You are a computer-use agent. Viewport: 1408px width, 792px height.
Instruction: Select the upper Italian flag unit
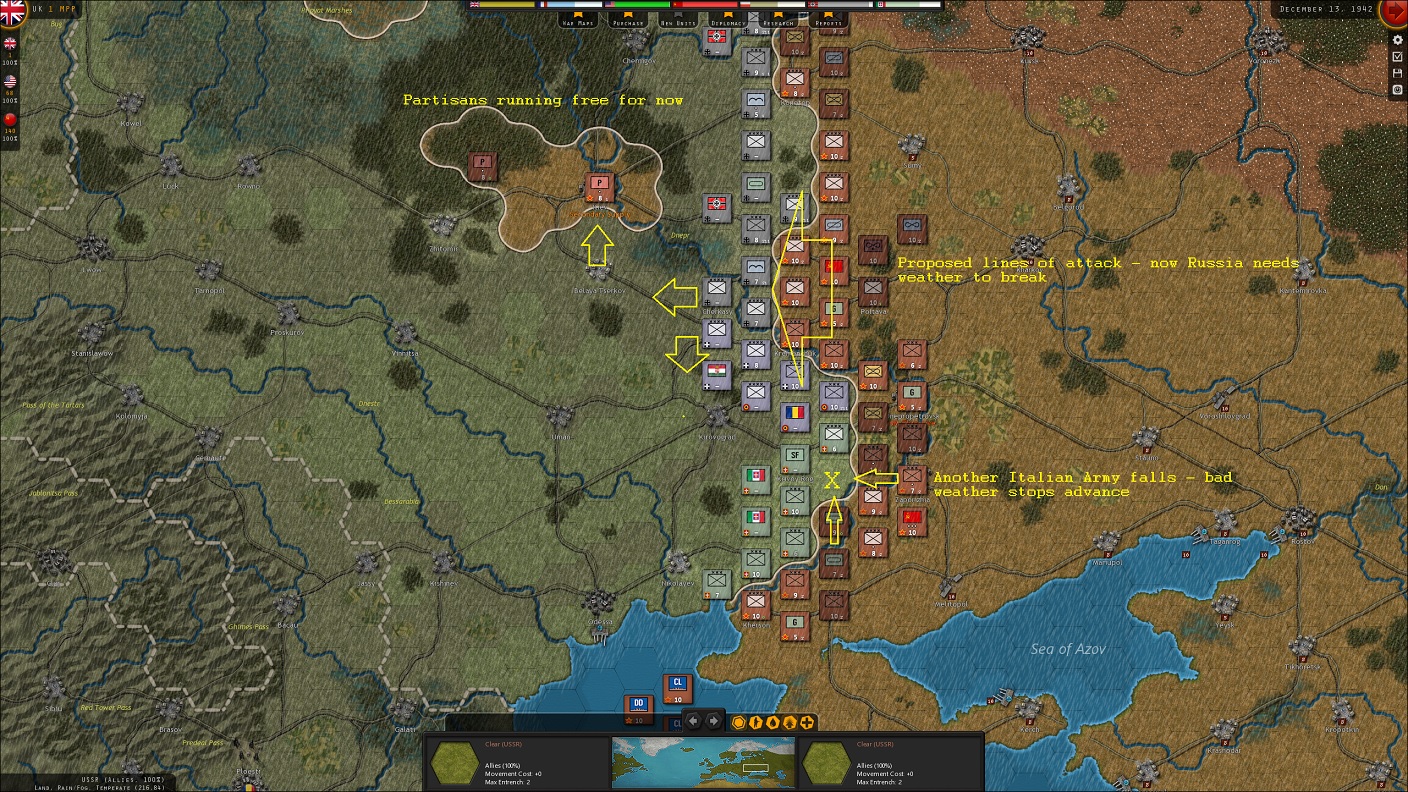pyautogui.click(x=756, y=481)
